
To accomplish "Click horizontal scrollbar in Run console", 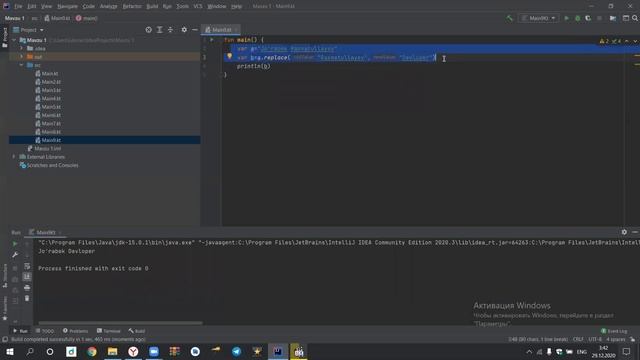I will [x=120, y=323].
